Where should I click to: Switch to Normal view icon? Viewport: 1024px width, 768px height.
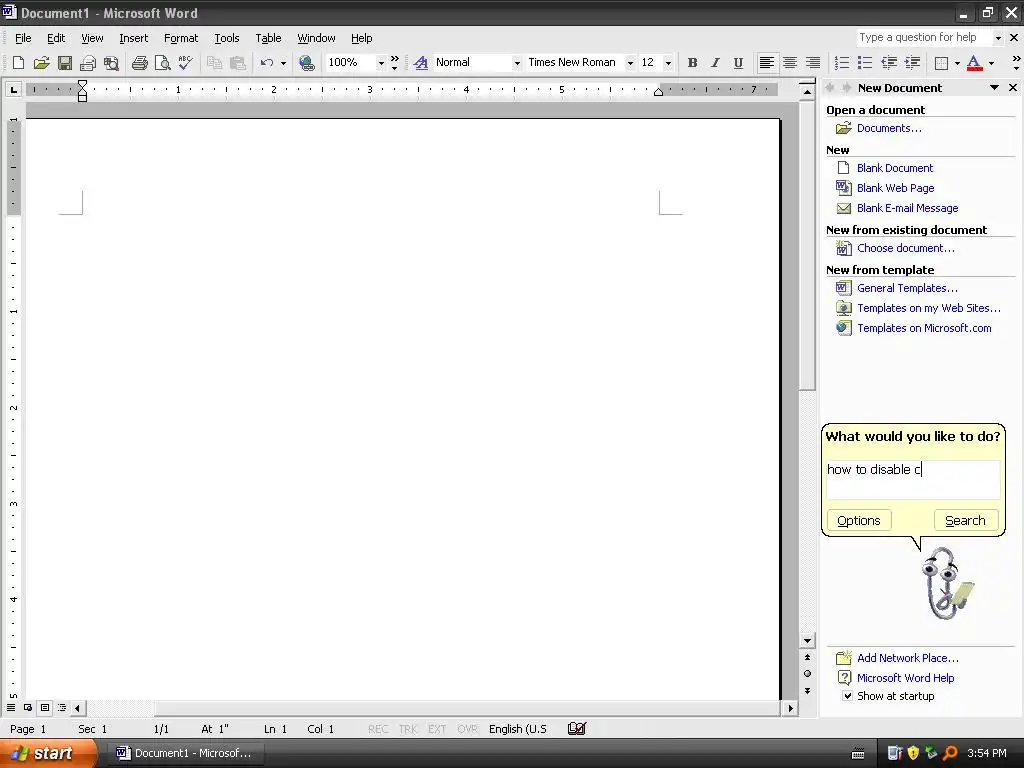11,707
